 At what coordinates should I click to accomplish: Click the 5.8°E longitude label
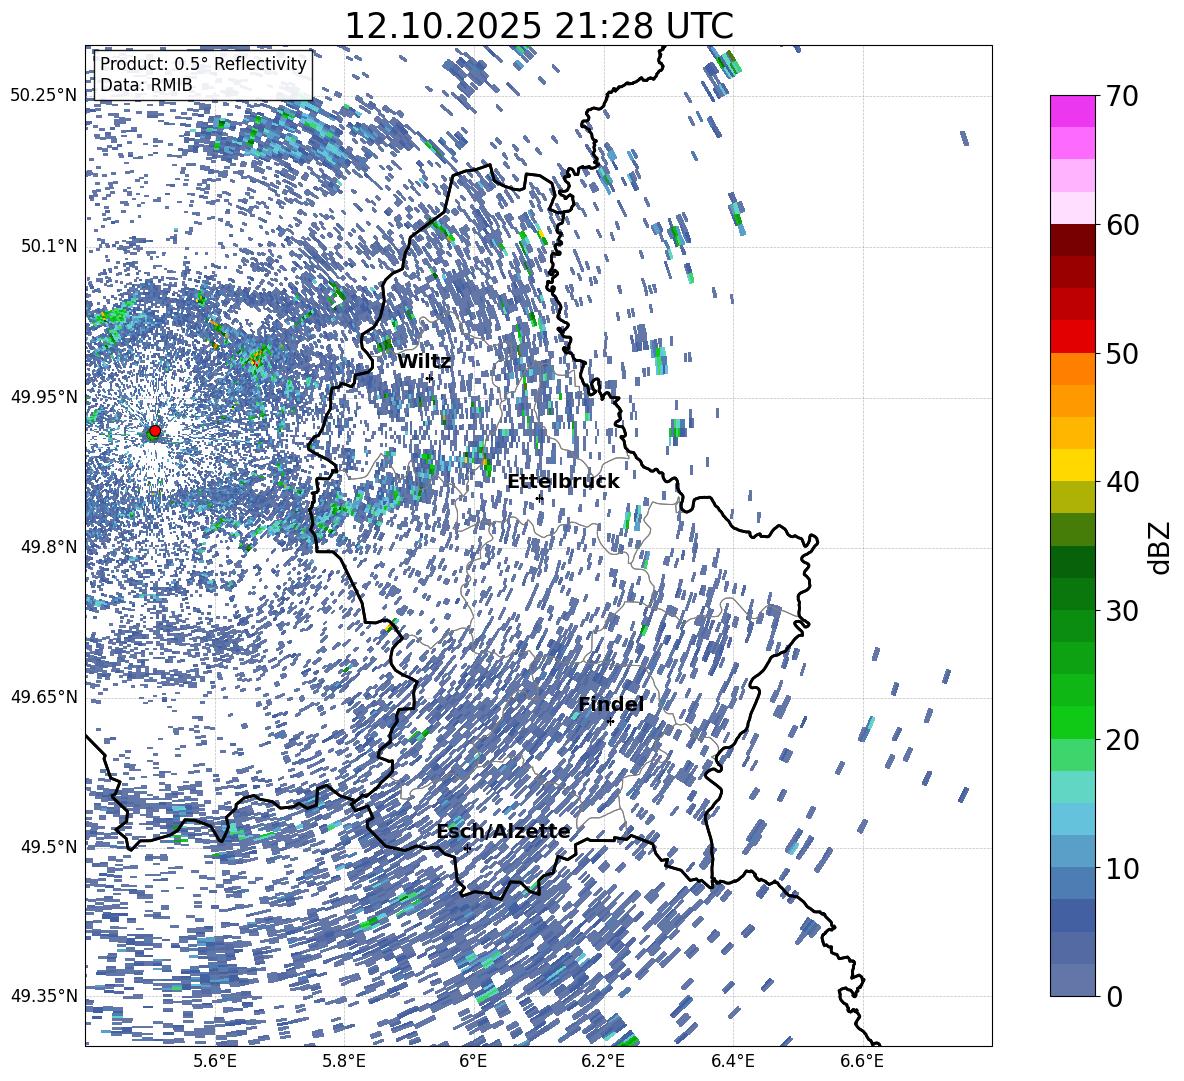(x=344, y=1061)
